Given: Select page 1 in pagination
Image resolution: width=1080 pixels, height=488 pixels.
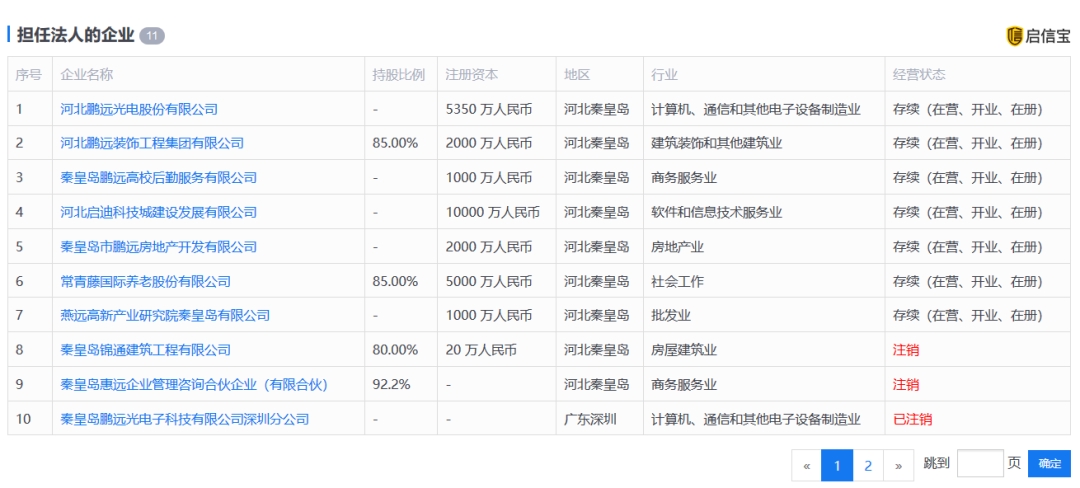Looking at the screenshot, I should tap(837, 465).
